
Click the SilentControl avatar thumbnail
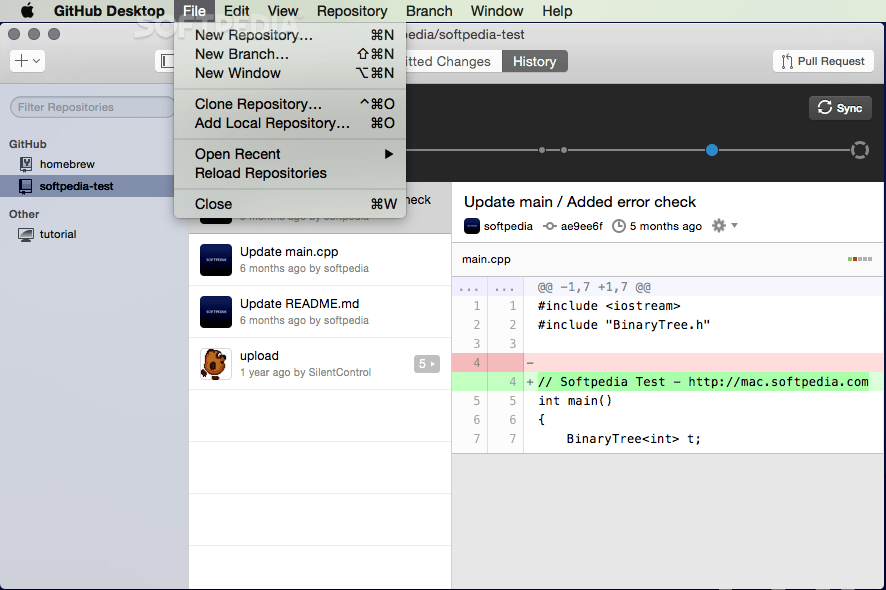click(216, 364)
